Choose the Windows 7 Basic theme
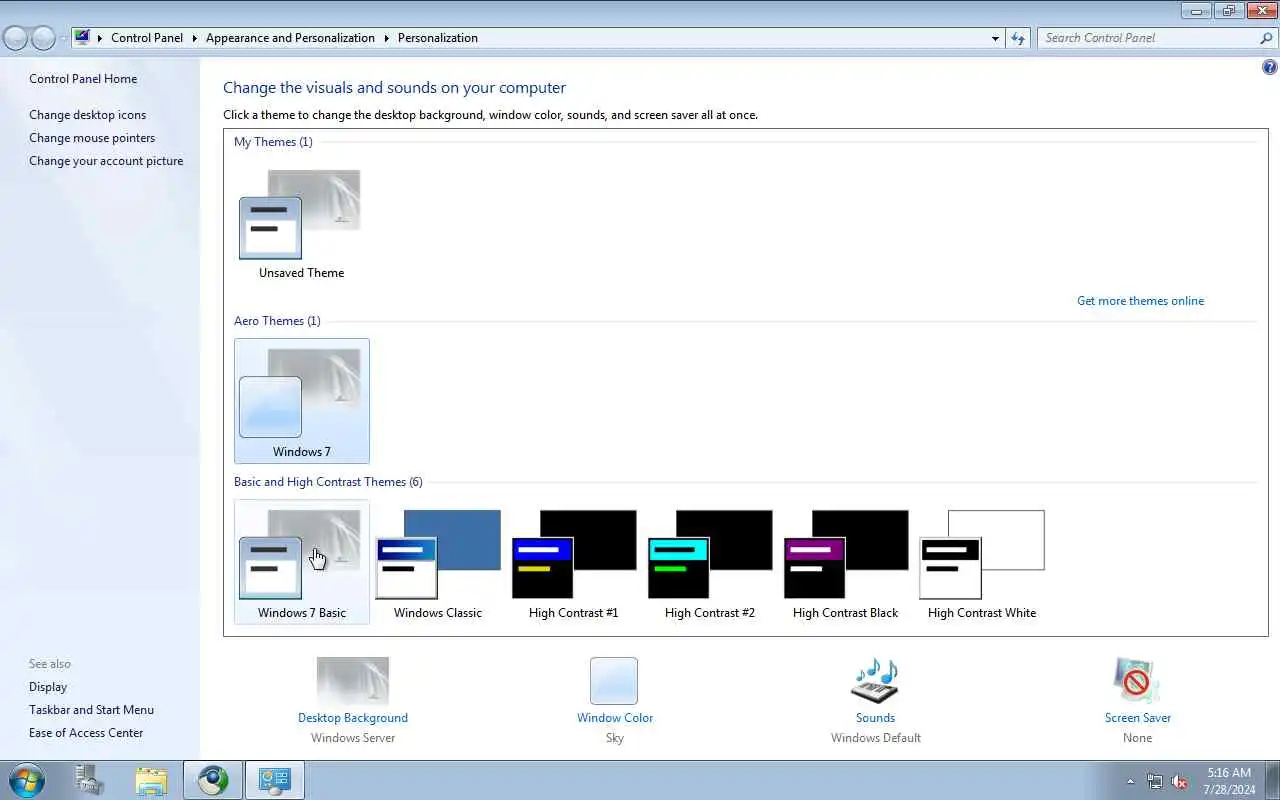The image size is (1280, 800). 301,562
